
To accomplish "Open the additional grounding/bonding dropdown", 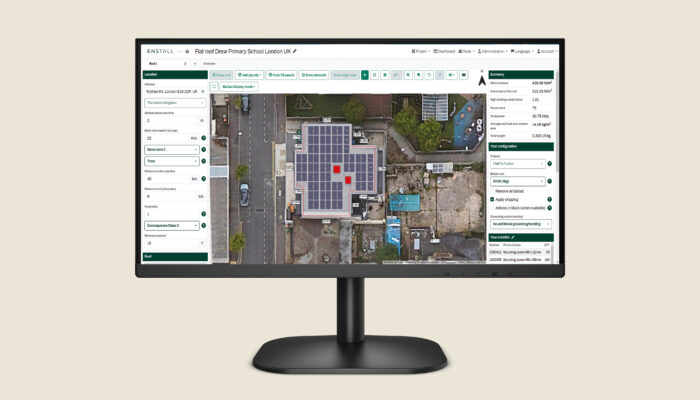I will click(x=518, y=224).
